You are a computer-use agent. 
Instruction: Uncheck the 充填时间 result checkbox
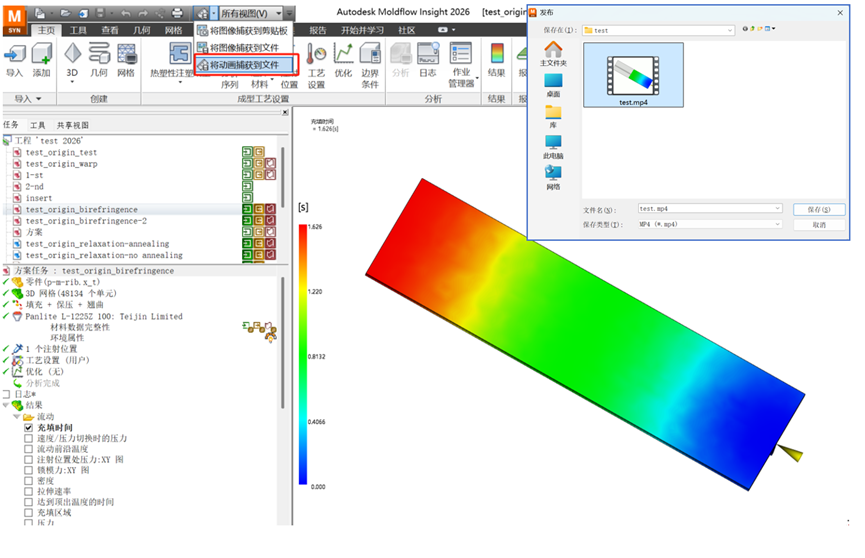[x=29, y=428]
